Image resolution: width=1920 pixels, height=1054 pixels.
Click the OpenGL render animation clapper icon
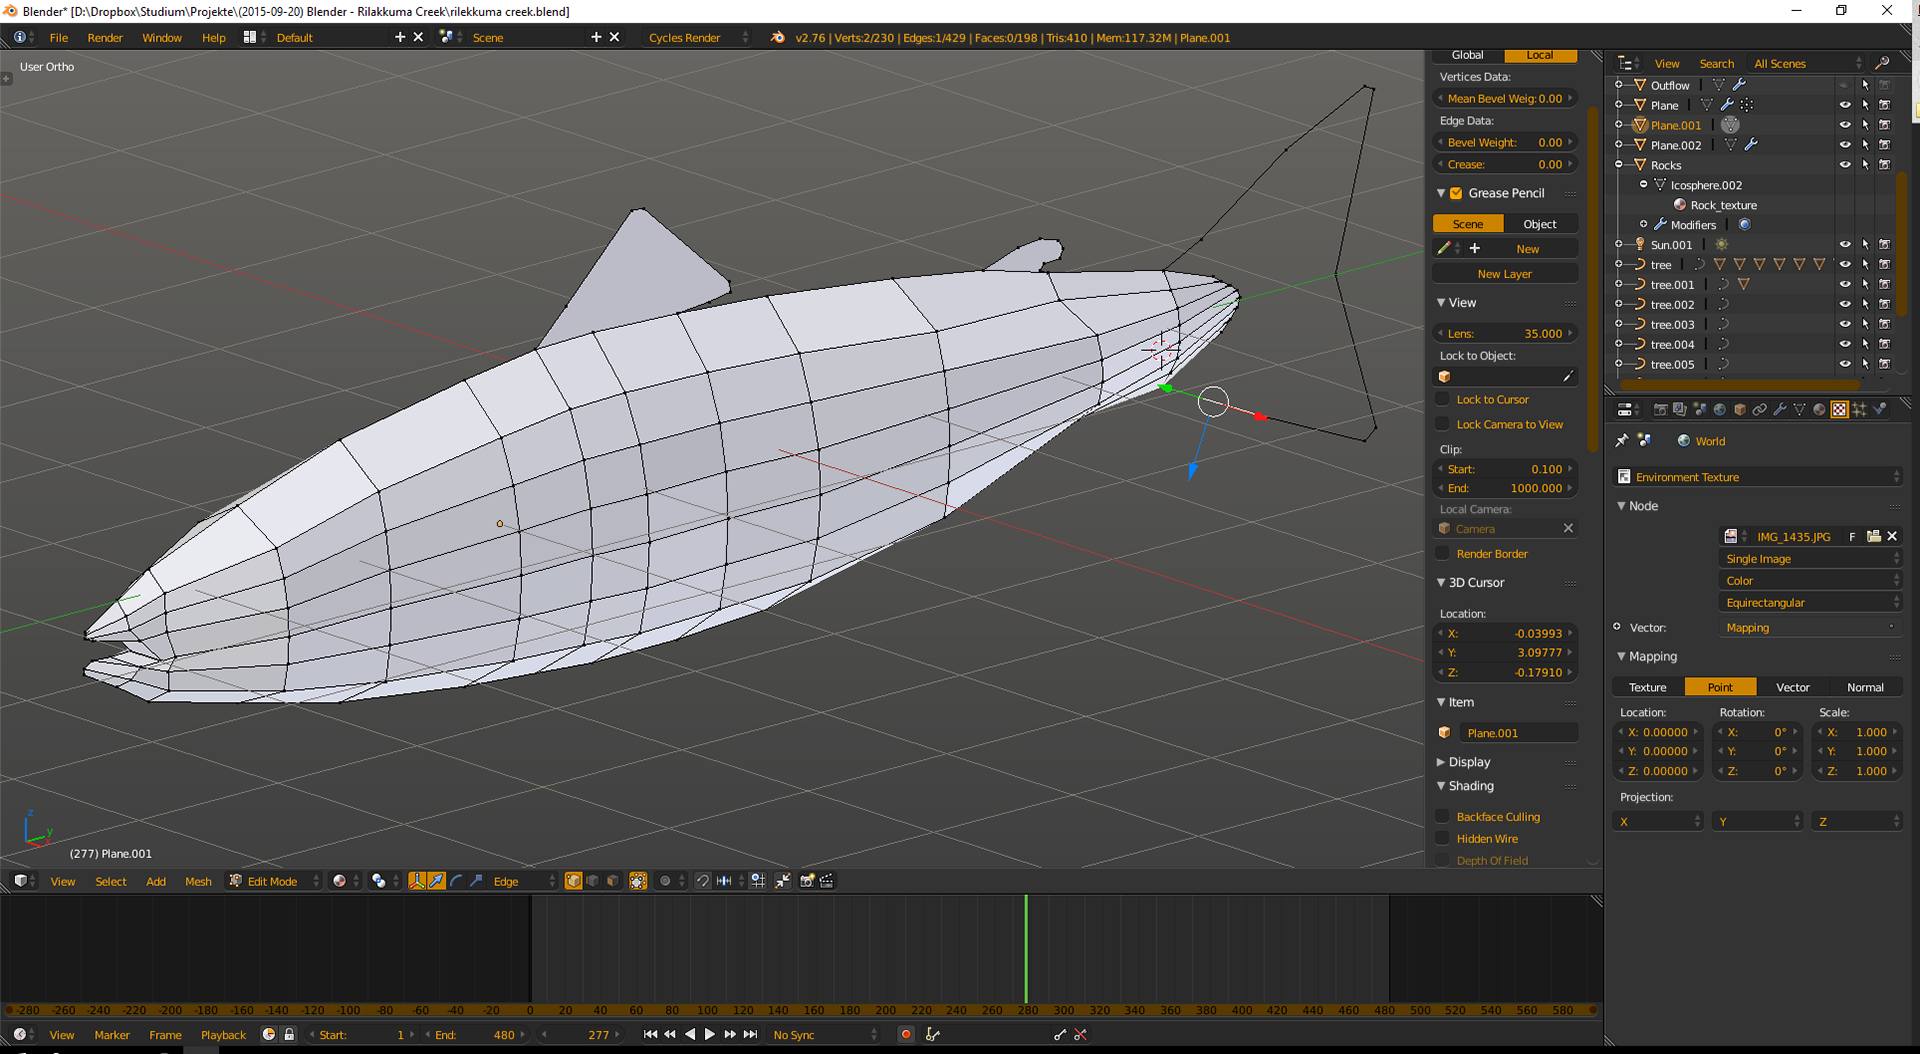pos(827,881)
